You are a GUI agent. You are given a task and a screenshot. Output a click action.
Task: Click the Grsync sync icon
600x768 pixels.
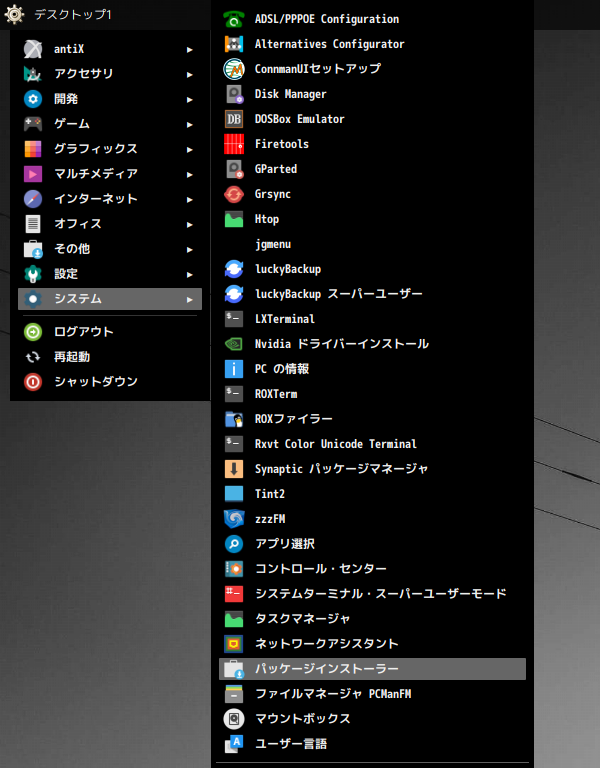(x=234, y=194)
